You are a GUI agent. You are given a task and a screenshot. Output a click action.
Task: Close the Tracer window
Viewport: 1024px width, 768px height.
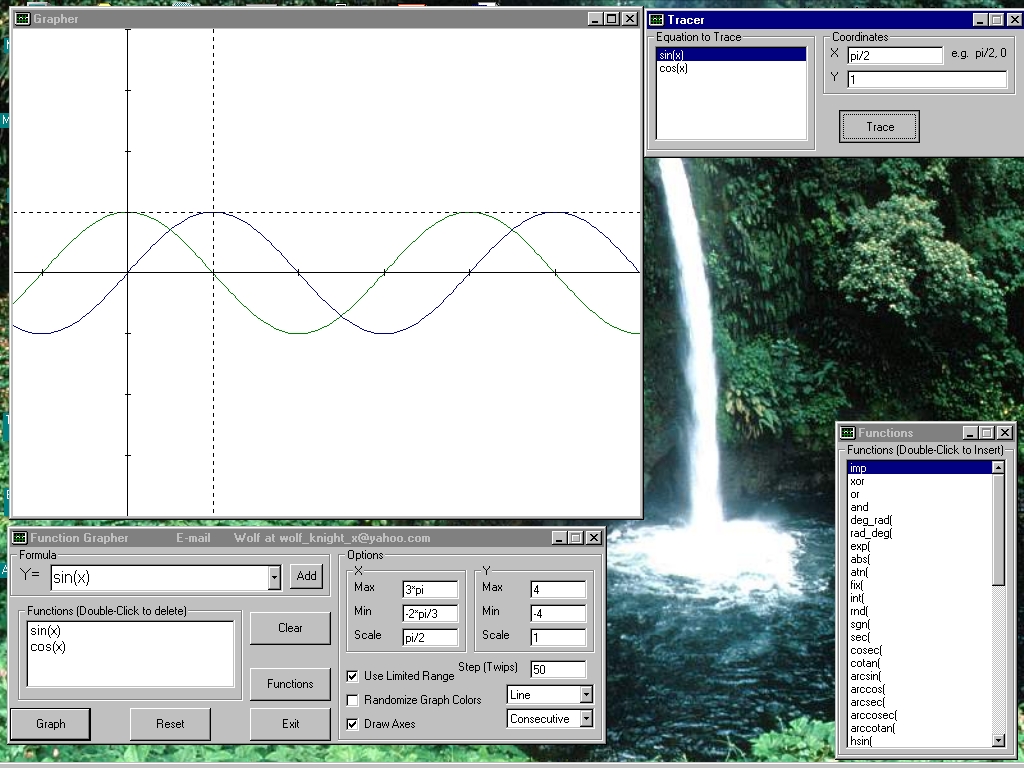point(1016,20)
